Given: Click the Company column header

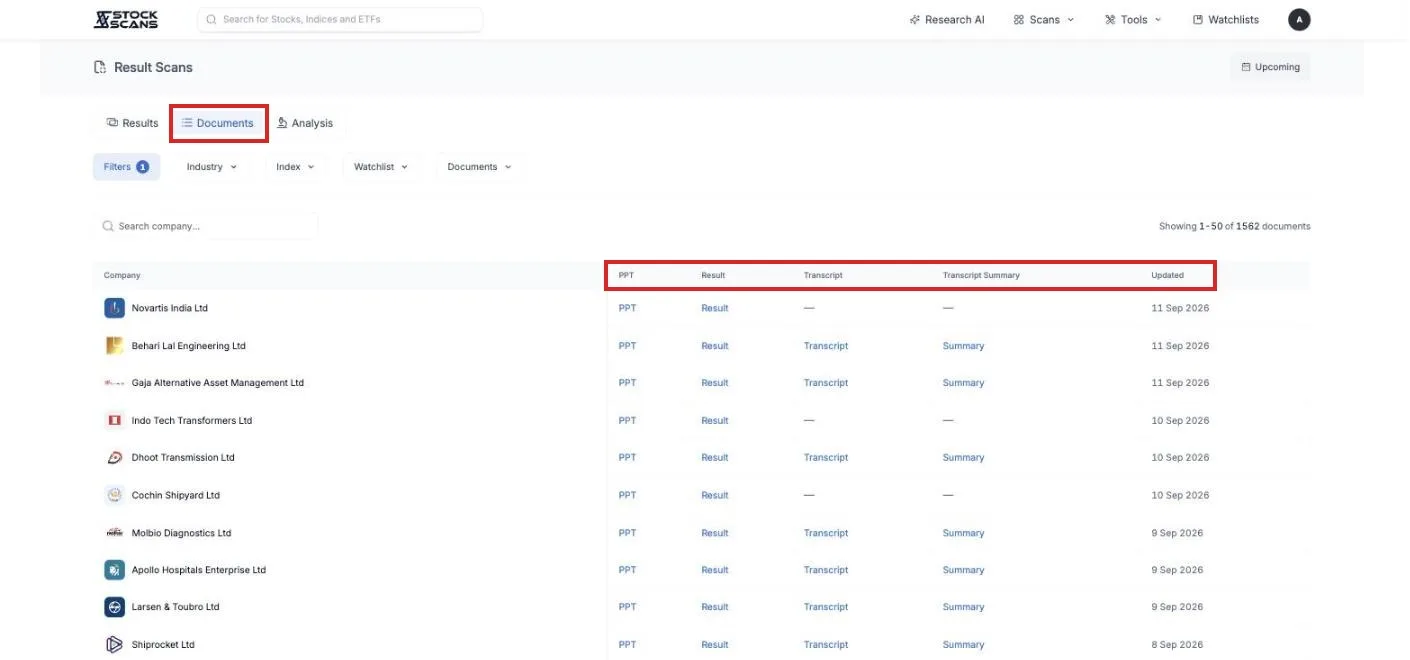Looking at the screenshot, I should [122, 275].
